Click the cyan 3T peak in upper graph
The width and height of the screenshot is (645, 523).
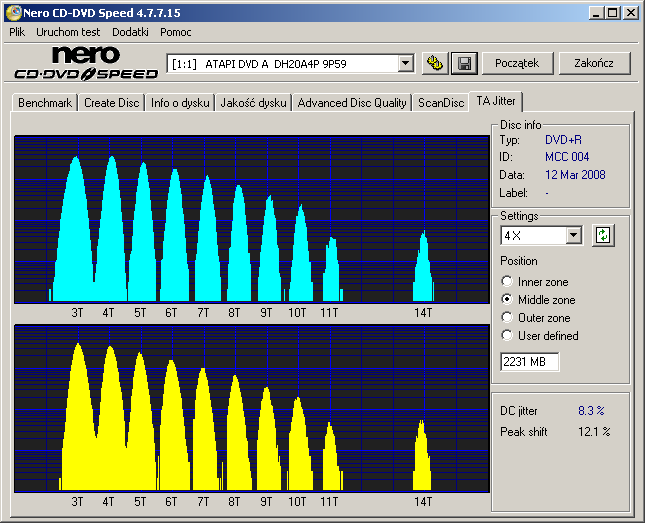point(76,230)
